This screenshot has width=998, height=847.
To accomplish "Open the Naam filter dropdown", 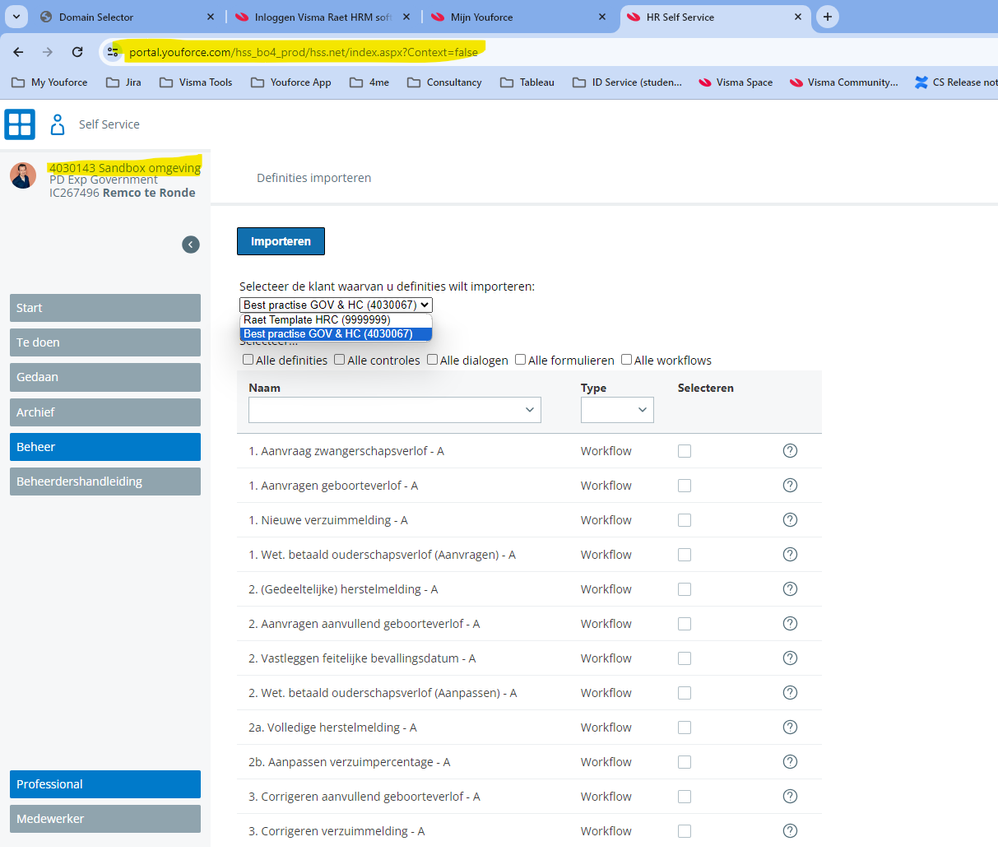I will point(395,410).
